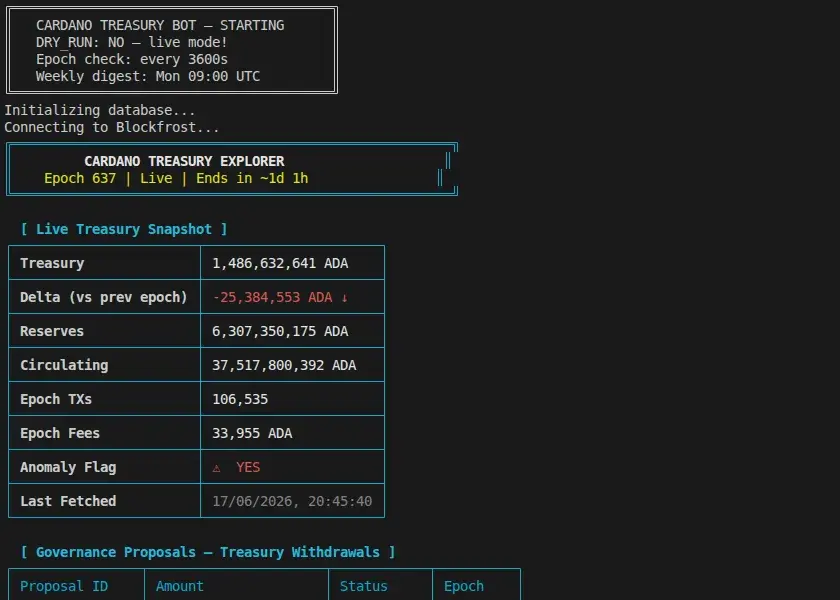Screen dimensions: 840x600
Task: Click the 'Last Fetched' row label
Action: coord(68,501)
